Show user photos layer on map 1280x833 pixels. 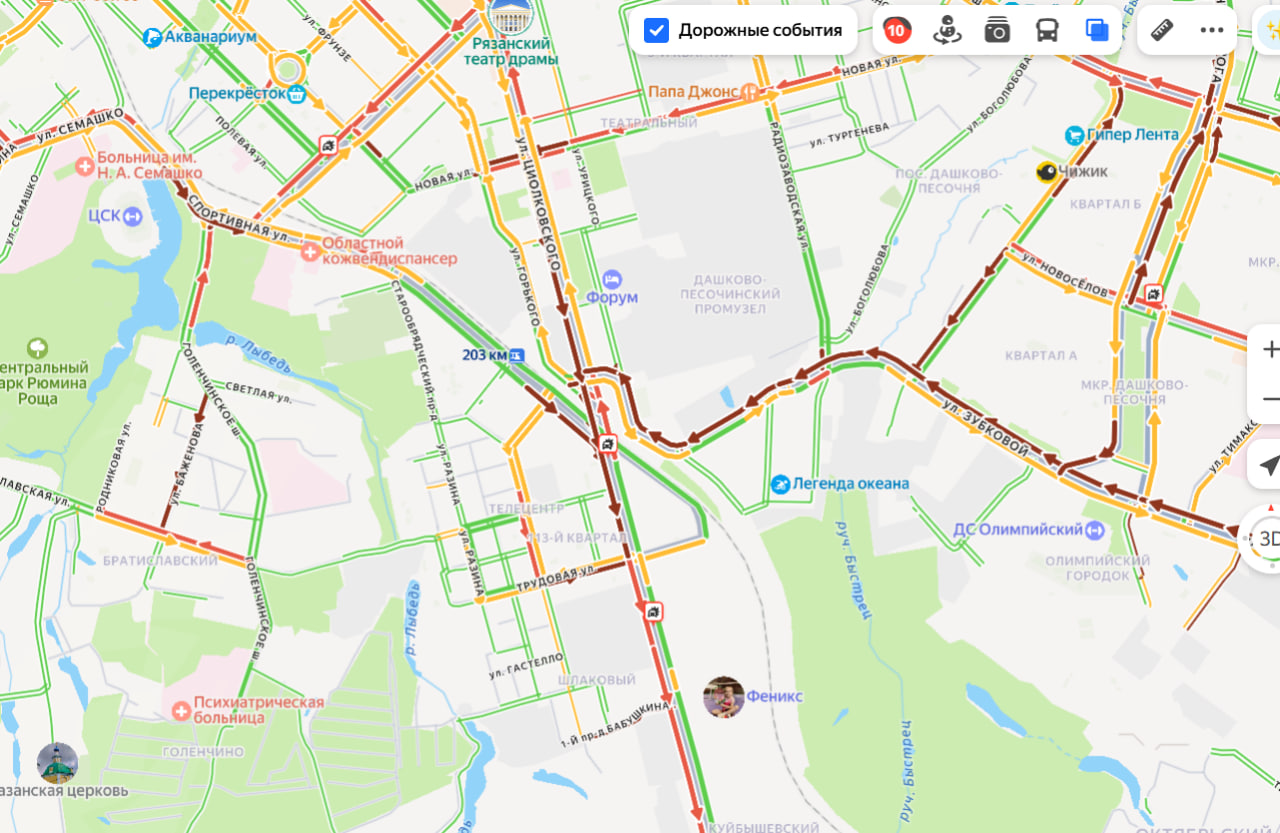997,30
